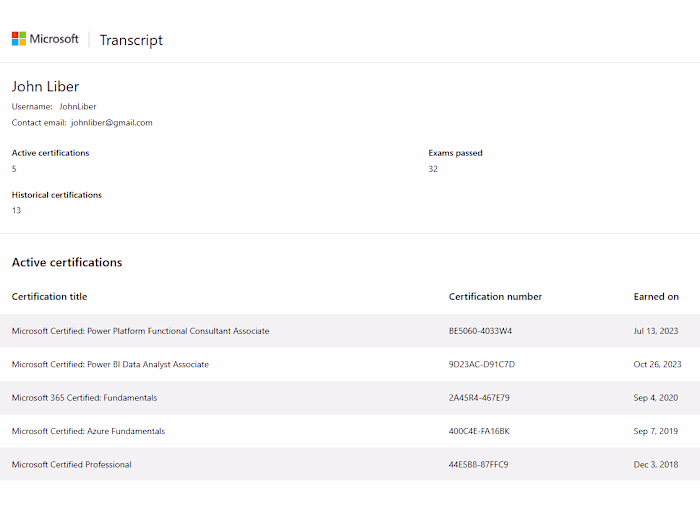The height and width of the screenshot is (525, 700).
Task: Select the Azure Fundamentals certification row
Action: tap(88, 432)
